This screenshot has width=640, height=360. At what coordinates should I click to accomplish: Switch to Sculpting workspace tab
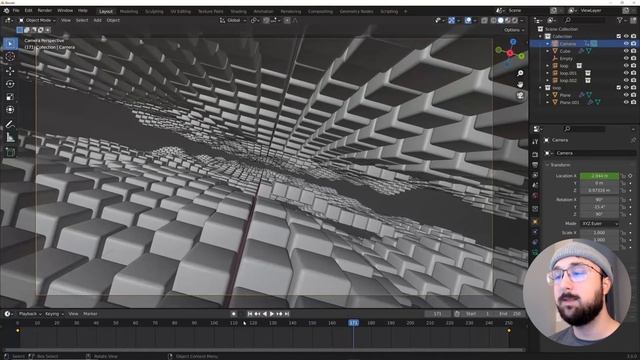tap(154, 11)
